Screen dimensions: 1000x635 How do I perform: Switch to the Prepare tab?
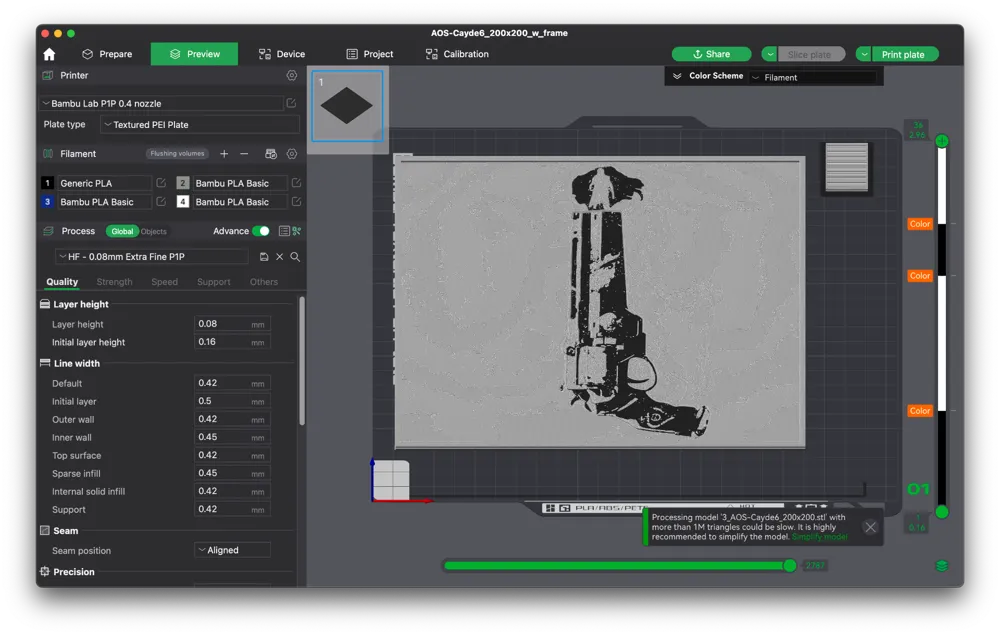pyautogui.click(x=107, y=54)
